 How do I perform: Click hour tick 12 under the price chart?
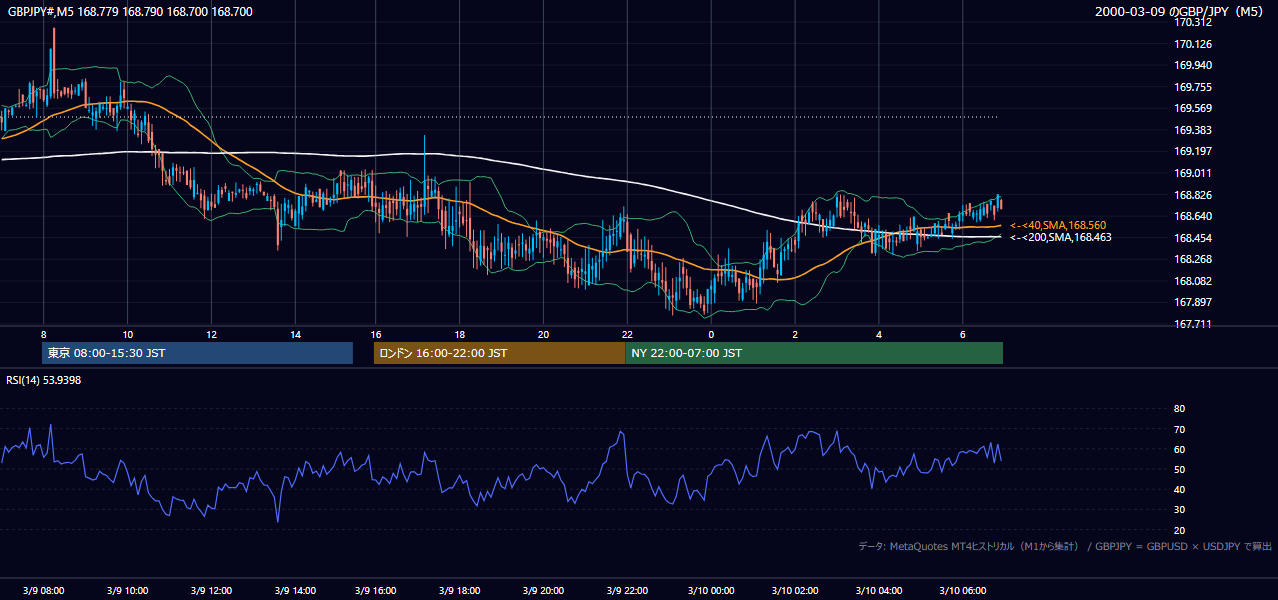pos(211,334)
